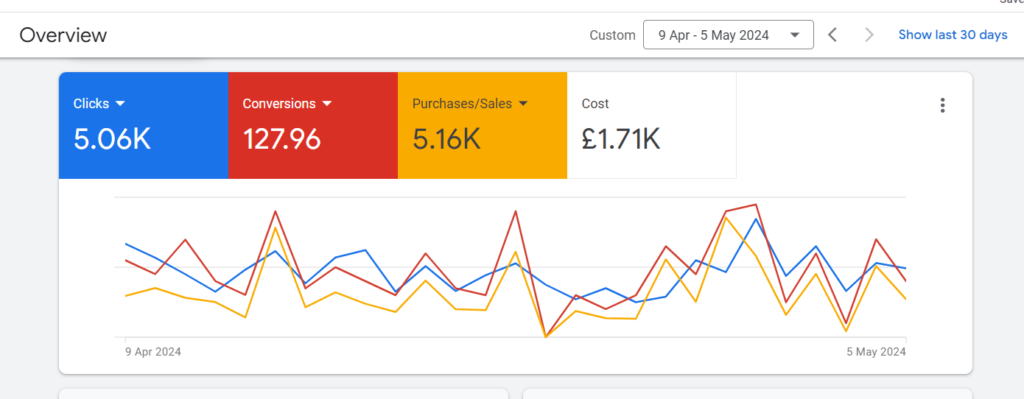Select the yellow Purchases/Sales metric card
1024x399 pixels.
tap(483, 125)
